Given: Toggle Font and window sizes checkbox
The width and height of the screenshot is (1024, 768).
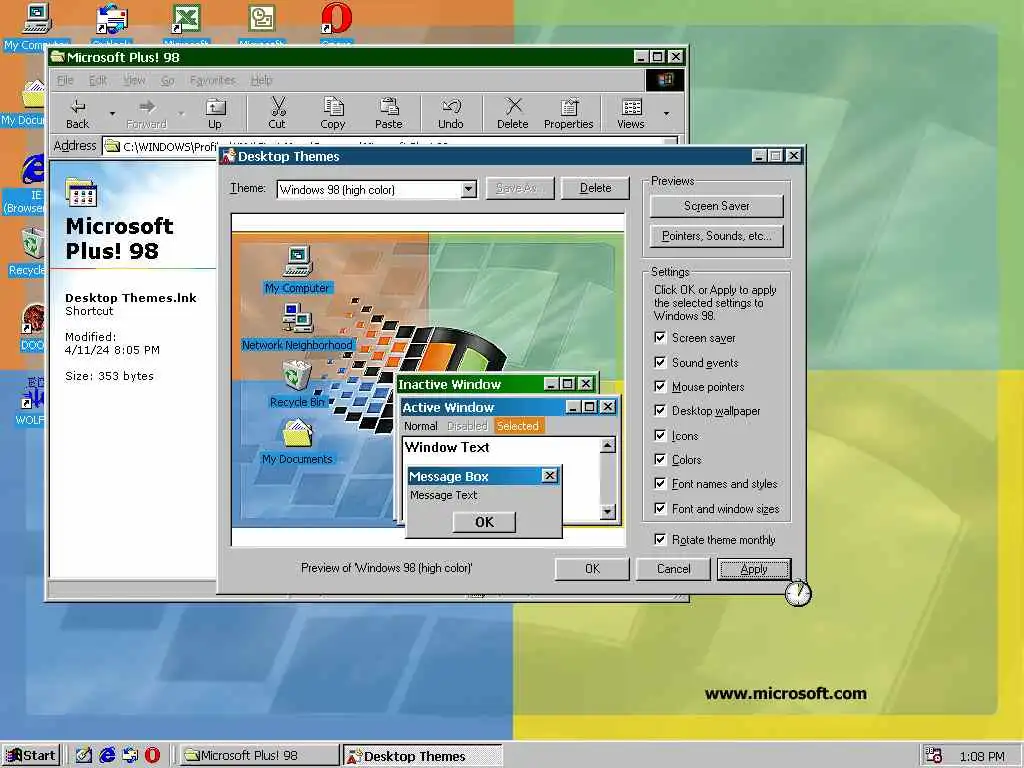Looking at the screenshot, I should pos(660,509).
